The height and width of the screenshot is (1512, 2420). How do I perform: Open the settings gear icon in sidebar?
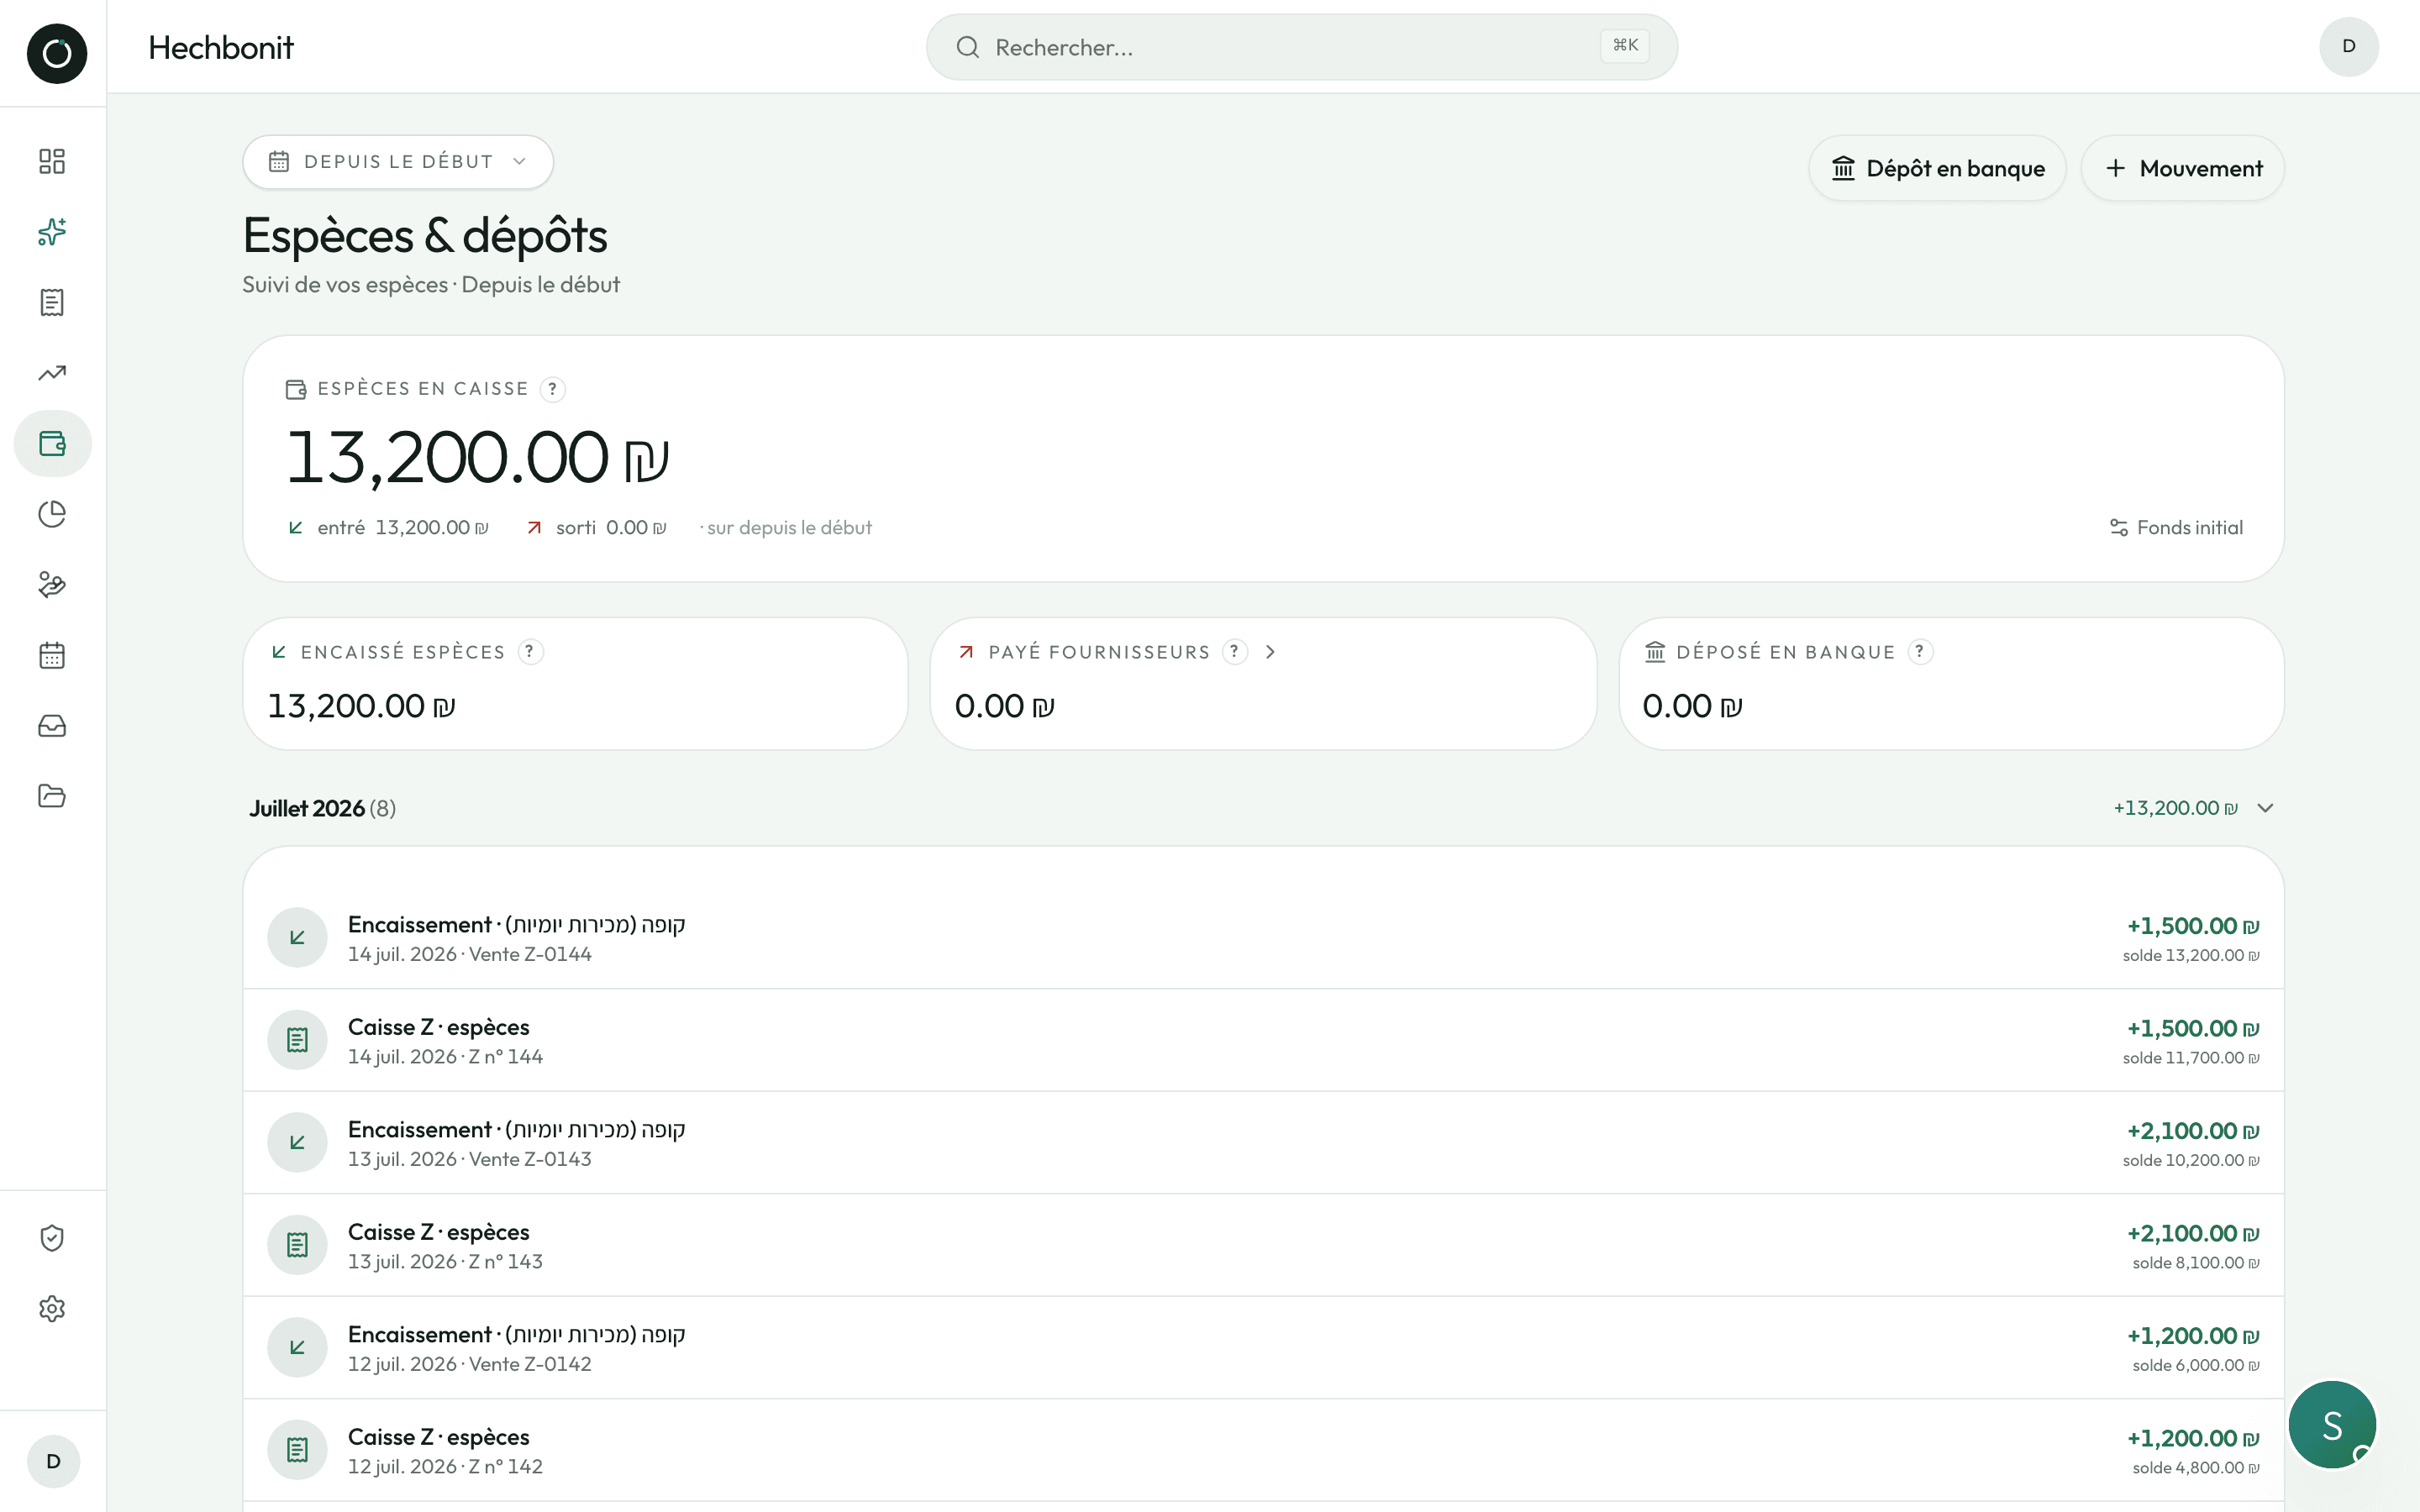(52, 1308)
